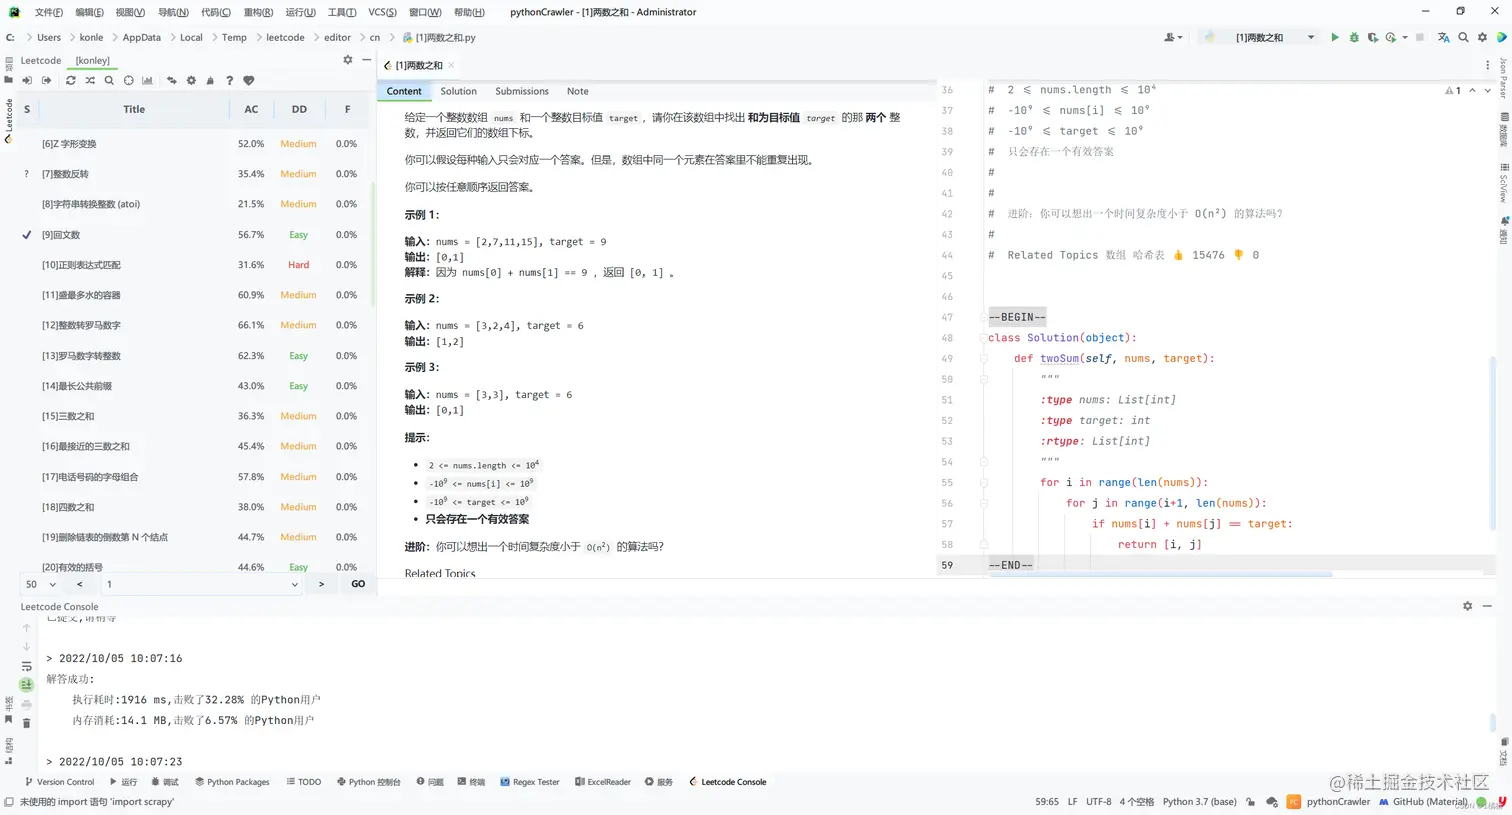Click the clear console trash icon

click(x=27, y=723)
